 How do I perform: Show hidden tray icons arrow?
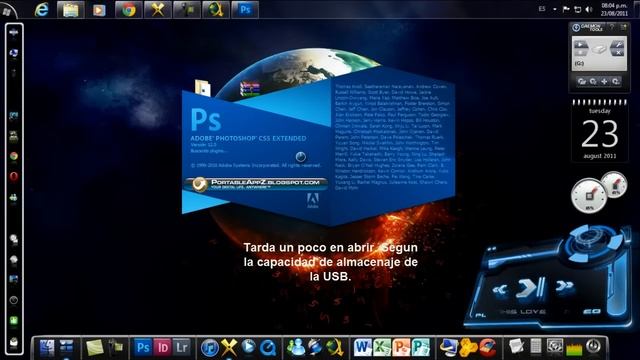[555, 9]
